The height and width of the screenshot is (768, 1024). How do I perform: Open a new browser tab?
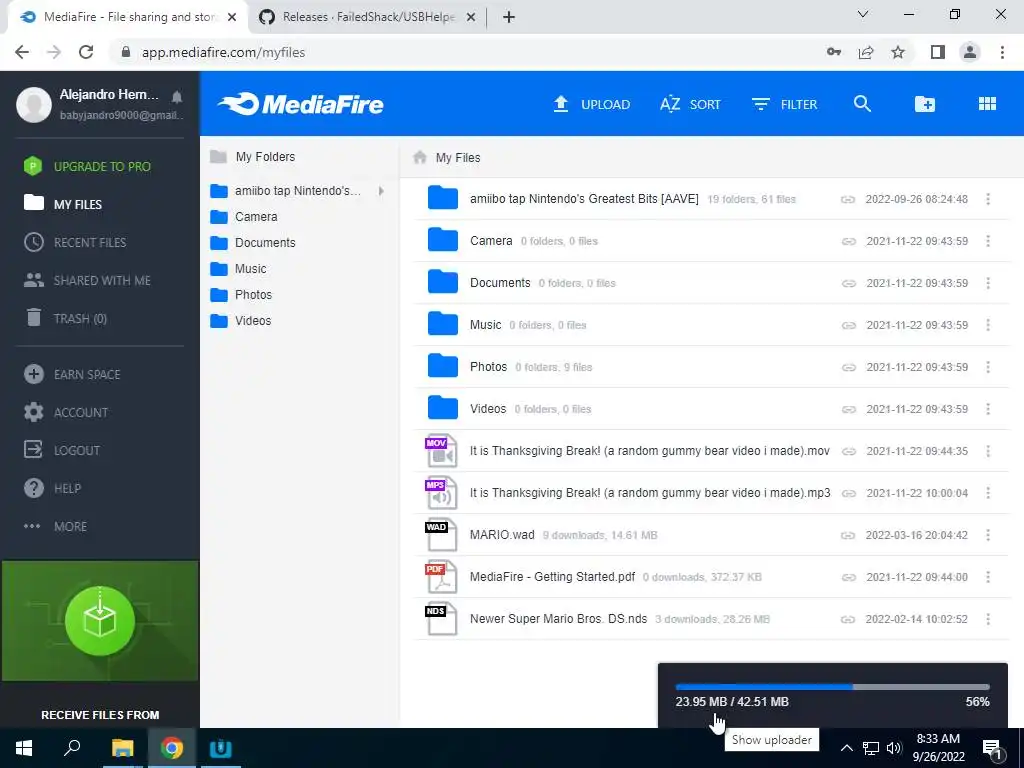[509, 17]
